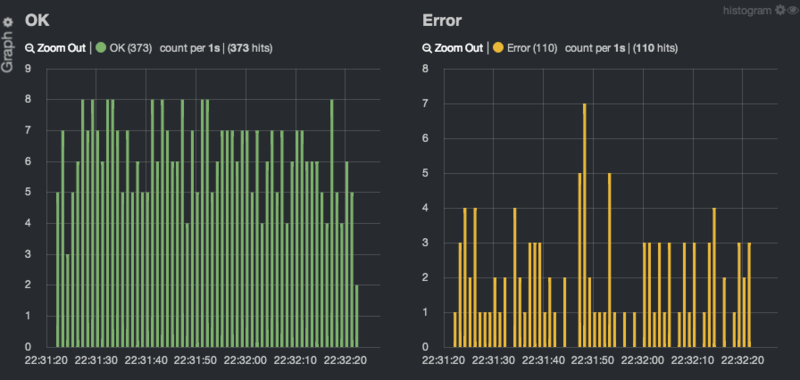Click Error chart count per 1s text

pos(595,48)
